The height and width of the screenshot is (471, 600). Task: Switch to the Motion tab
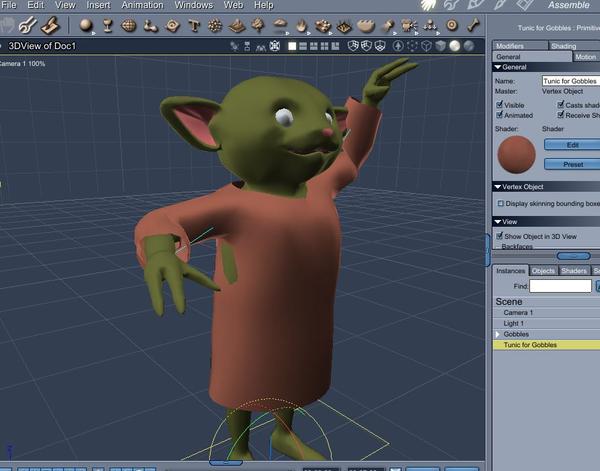click(586, 57)
